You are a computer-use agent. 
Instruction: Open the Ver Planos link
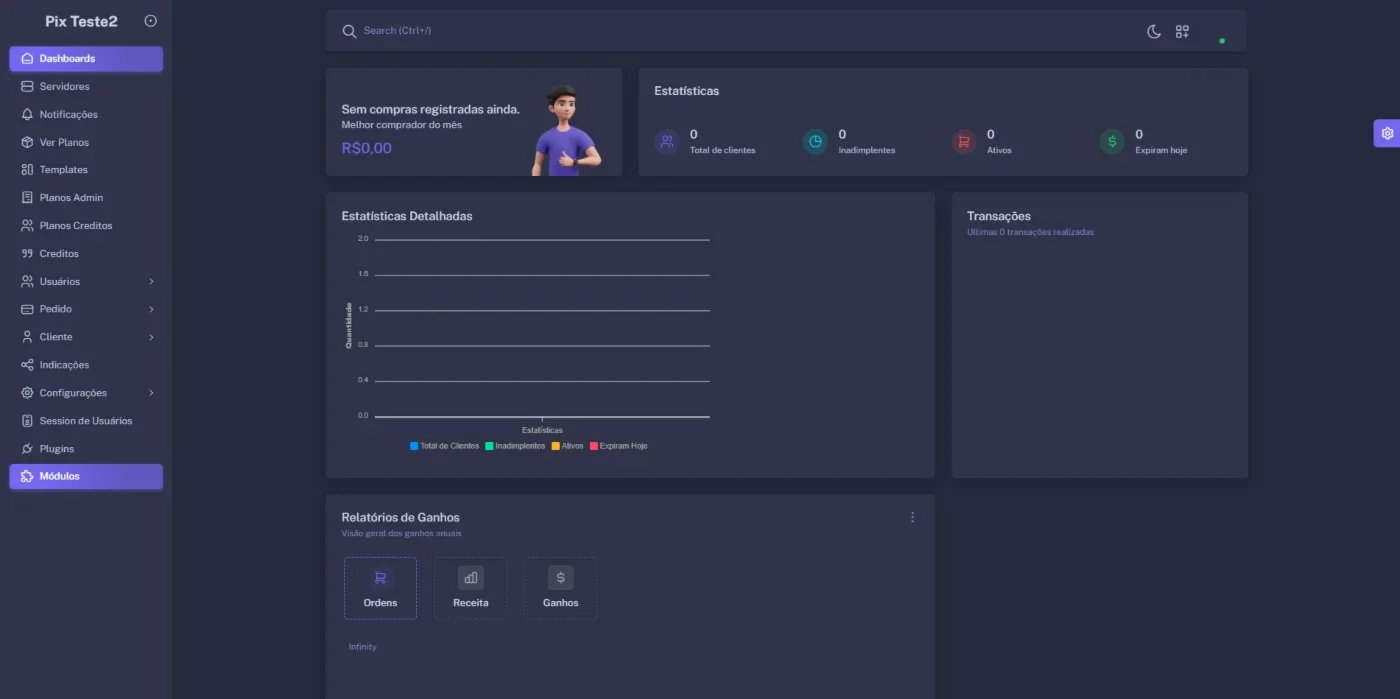click(x=86, y=143)
